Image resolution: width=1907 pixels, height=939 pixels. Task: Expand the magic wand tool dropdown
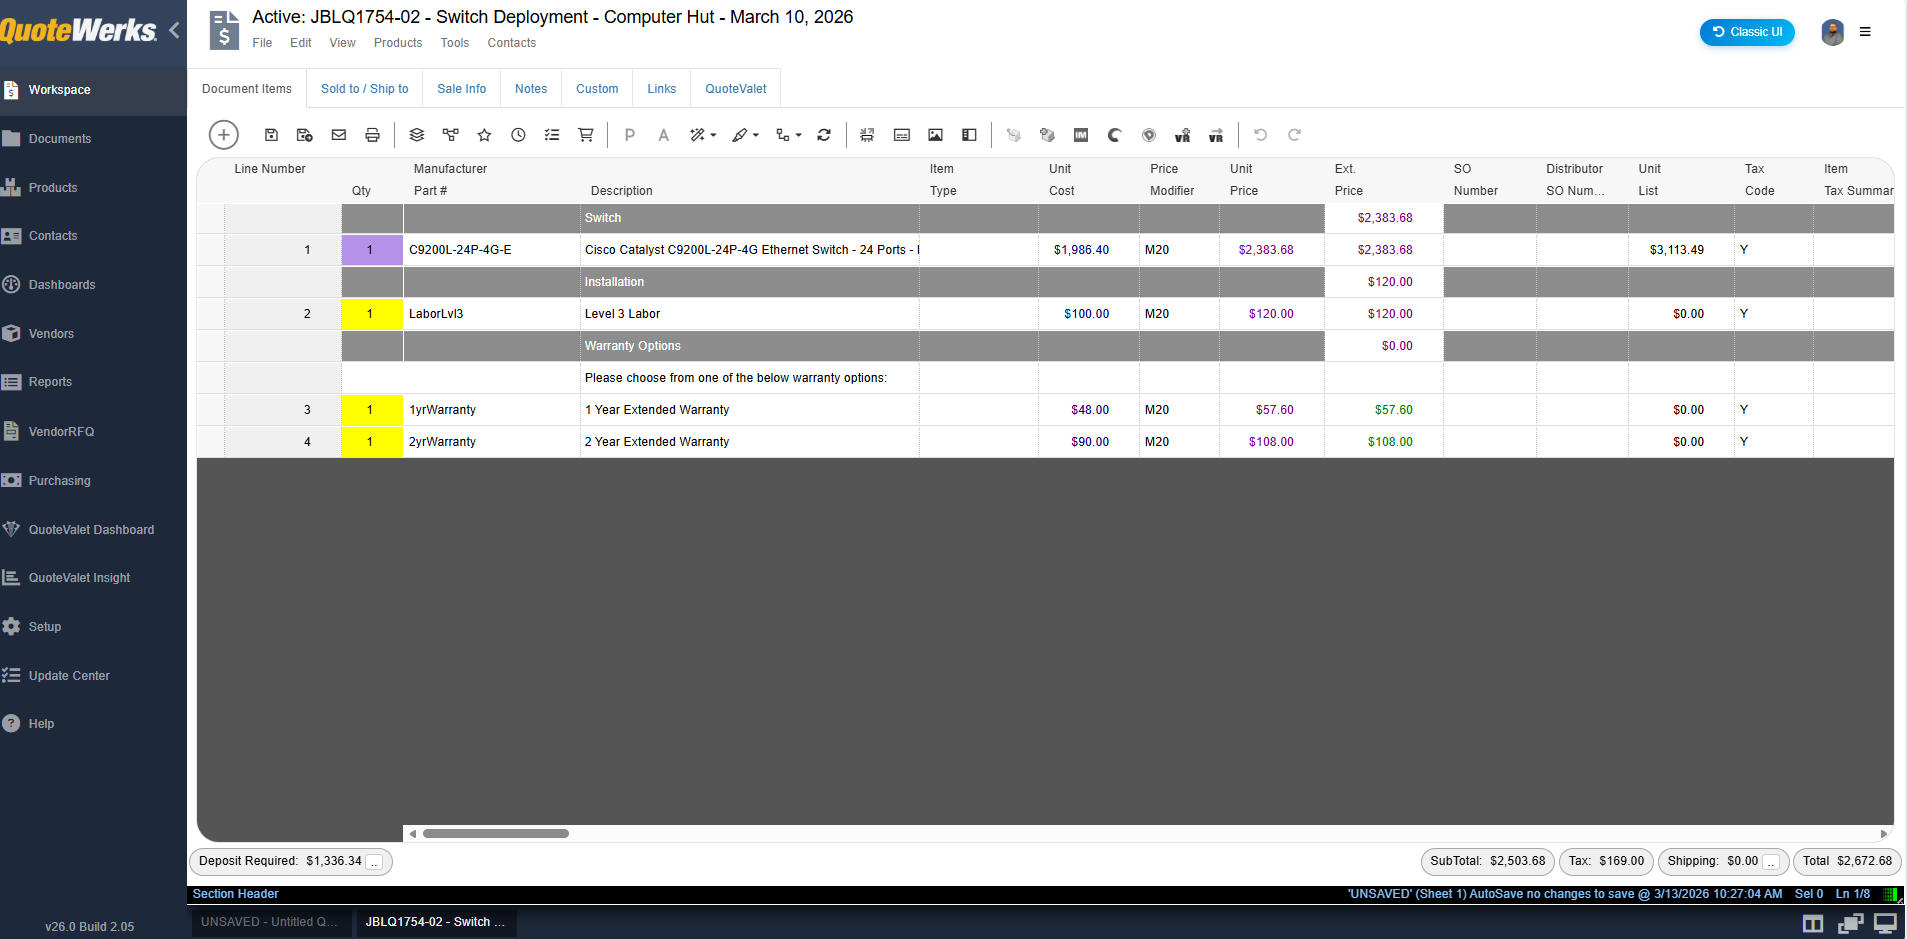click(713, 135)
